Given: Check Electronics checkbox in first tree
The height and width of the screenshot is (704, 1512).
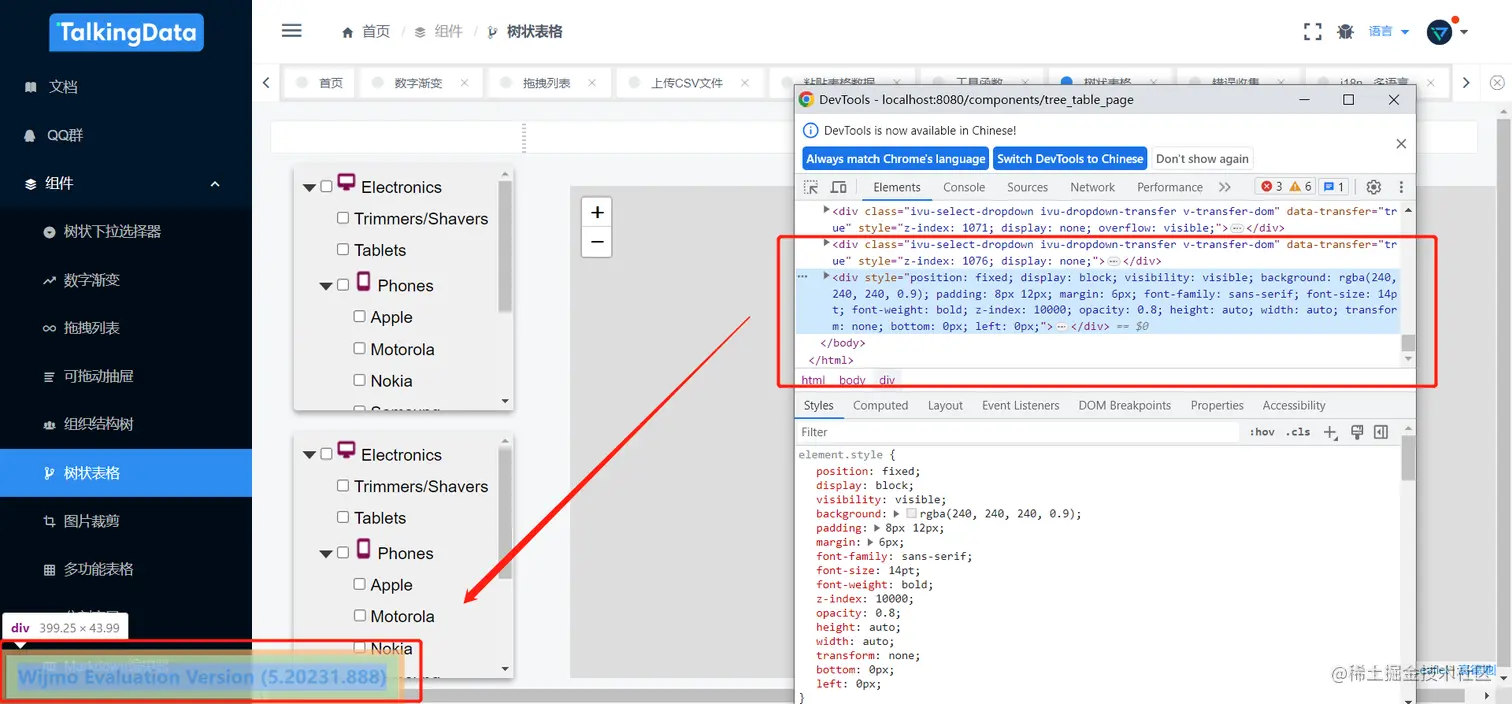Looking at the screenshot, I should (326, 187).
